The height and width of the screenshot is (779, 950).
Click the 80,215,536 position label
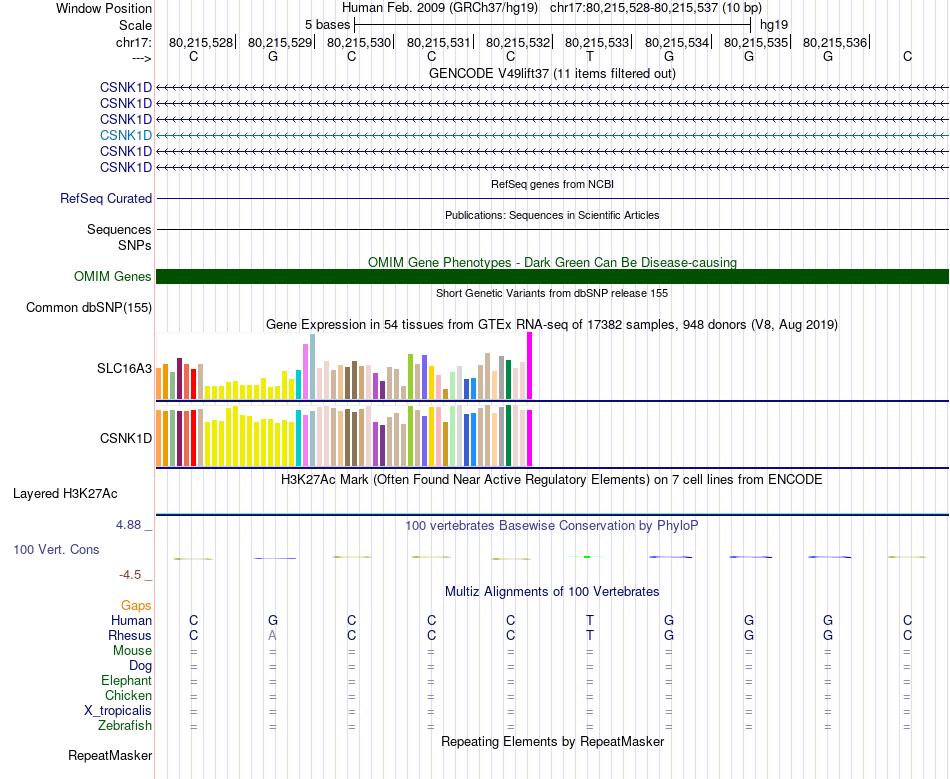coord(835,42)
